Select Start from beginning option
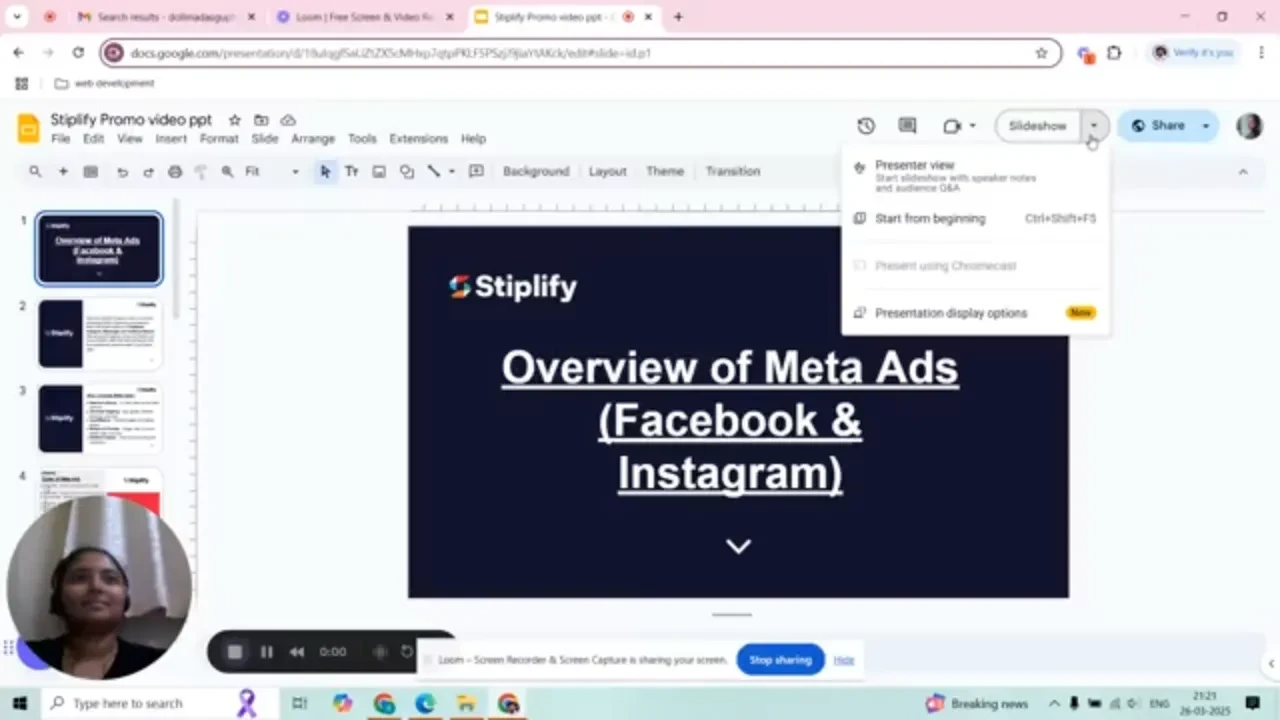This screenshot has height=720, width=1280. click(975, 218)
